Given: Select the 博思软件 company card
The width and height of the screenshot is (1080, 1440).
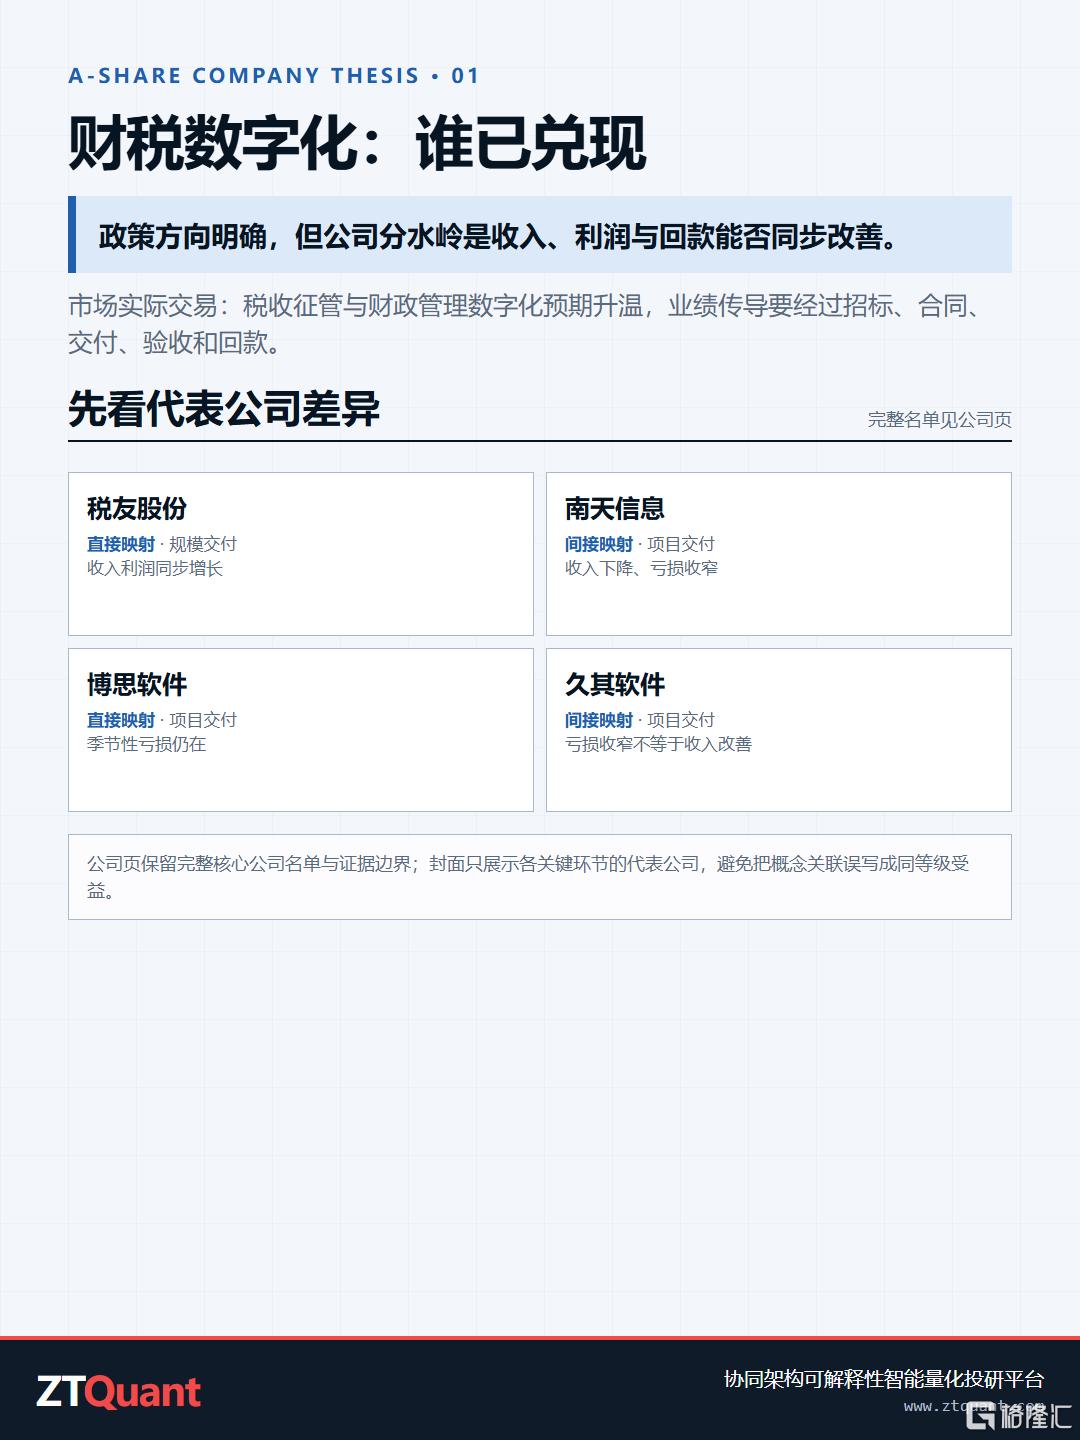Looking at the screenshot, I should (x=301, y=730).
